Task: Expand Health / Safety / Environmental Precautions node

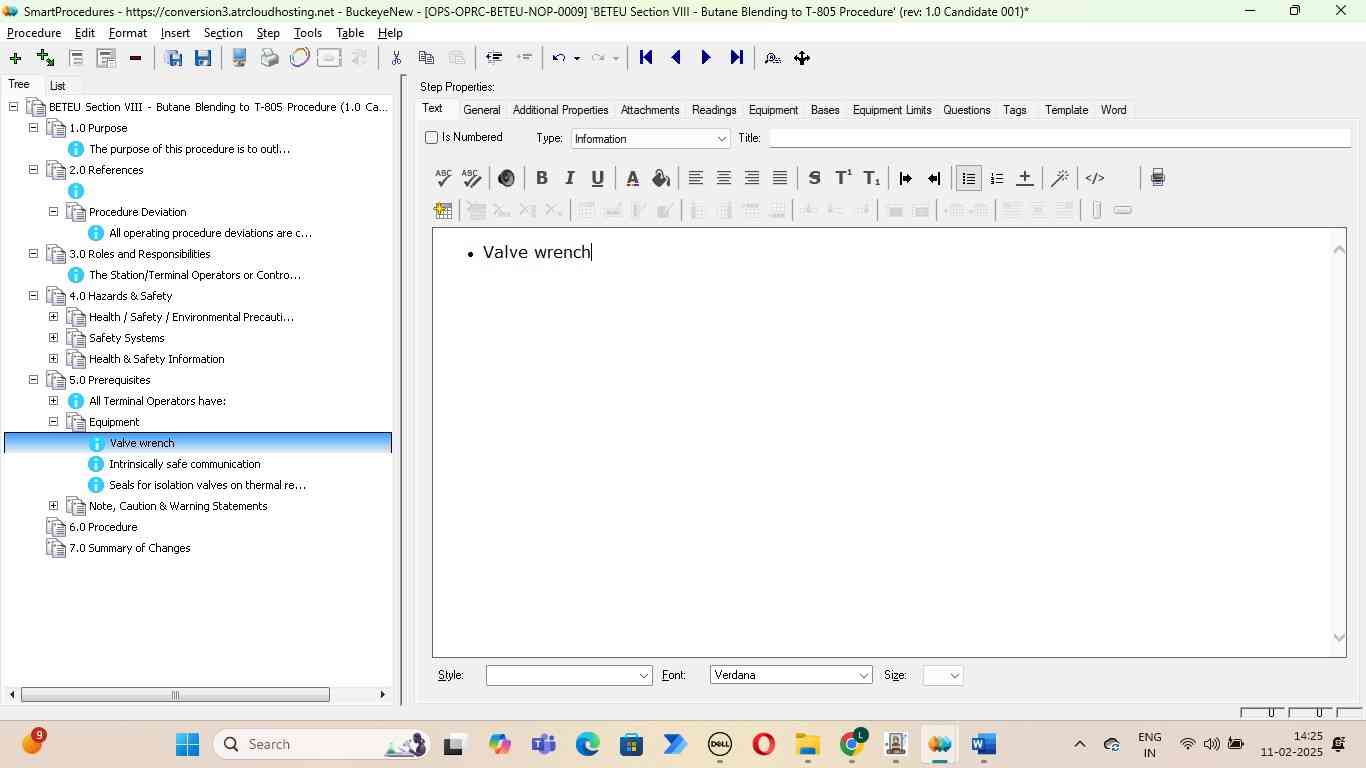Action: [x=53, y=317]
